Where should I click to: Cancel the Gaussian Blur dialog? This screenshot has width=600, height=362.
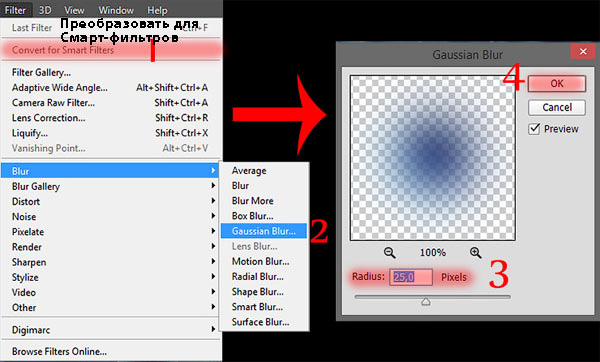pos(557,108)
